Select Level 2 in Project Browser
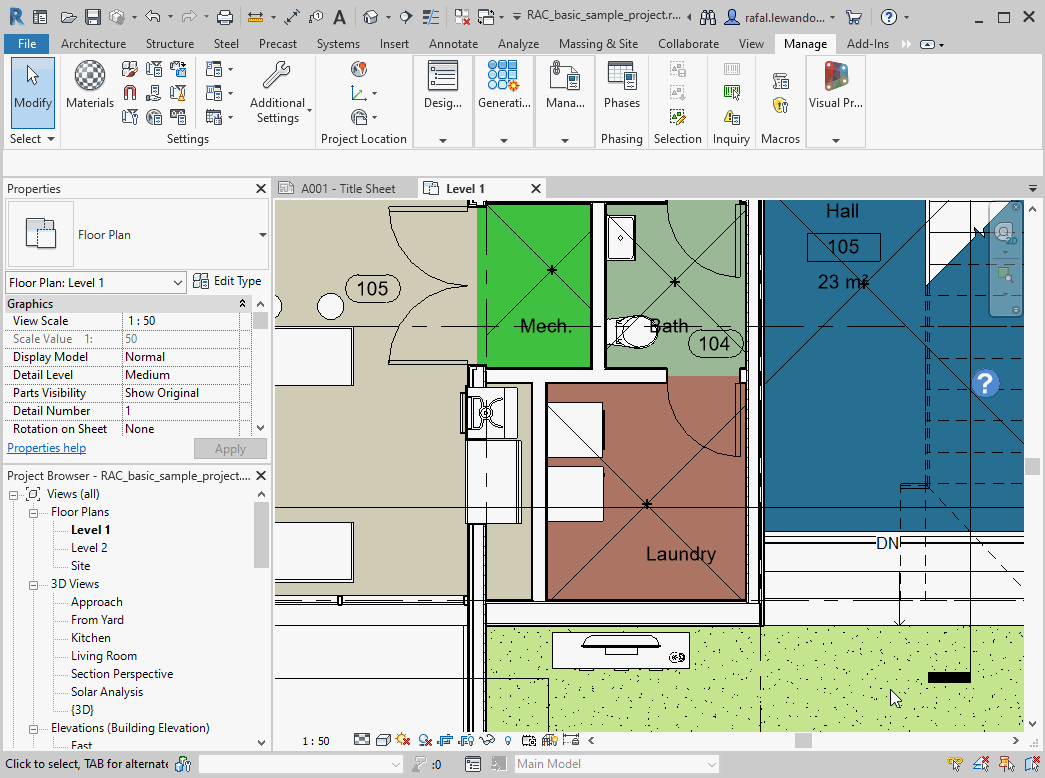This screenshot has height=778, width=1045. pos(89,548)
